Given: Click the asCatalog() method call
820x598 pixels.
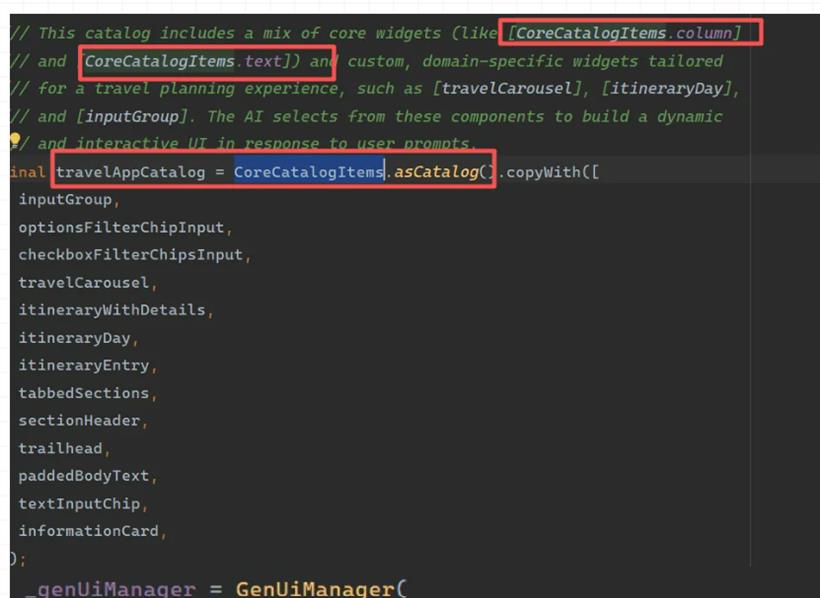Looking at the screenshot, I should point(443,172).
